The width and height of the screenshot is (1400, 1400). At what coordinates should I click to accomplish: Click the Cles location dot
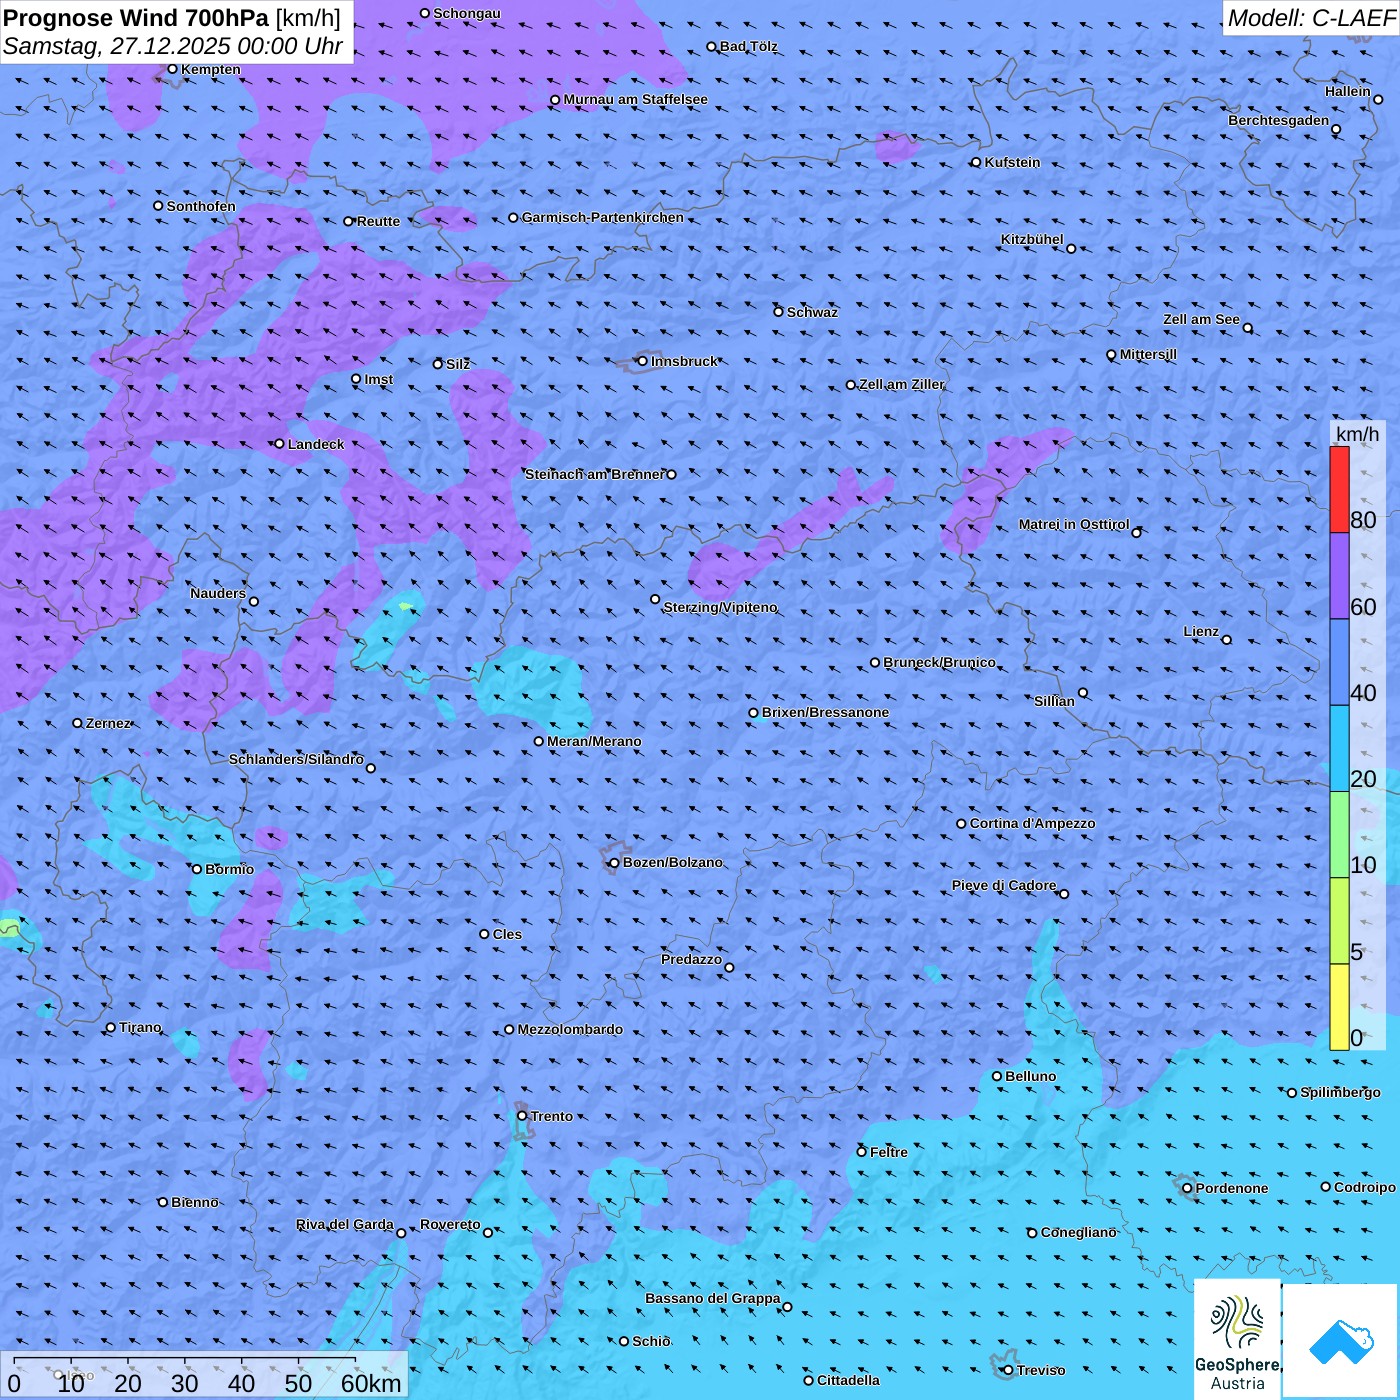click(x=485, y=934)
